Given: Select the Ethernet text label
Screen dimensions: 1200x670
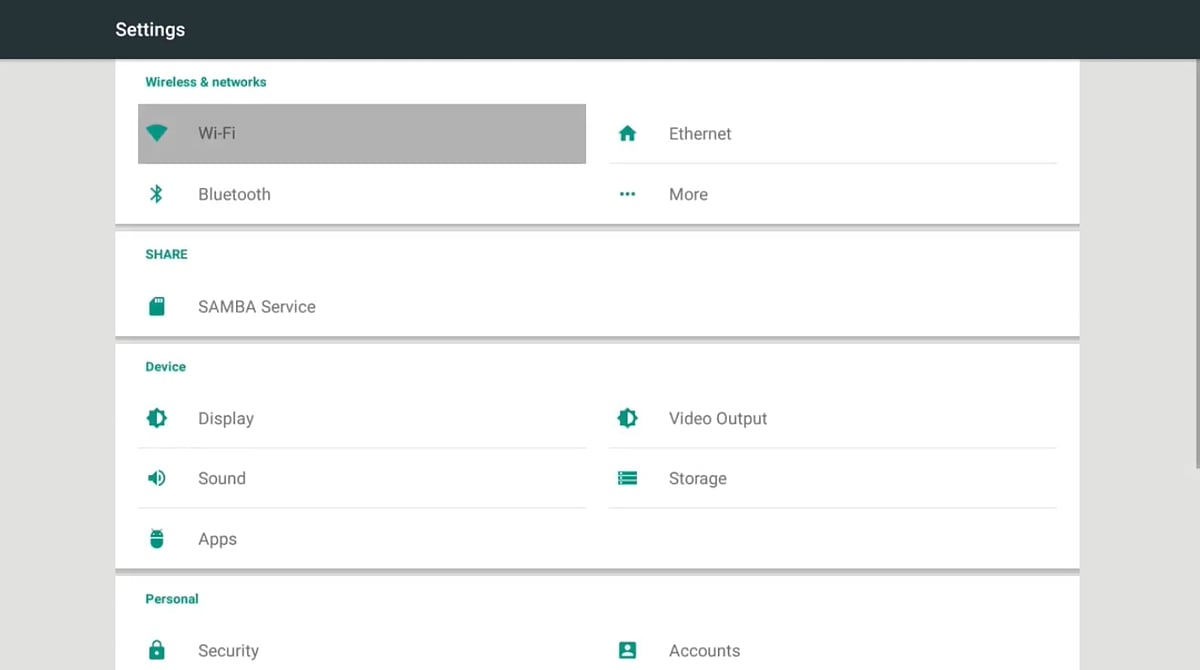Looking at the screenshot, I should tap(700, 133).
